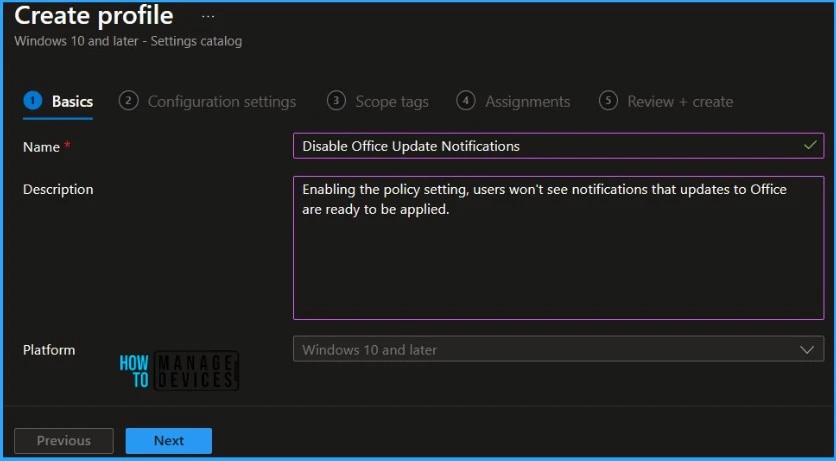Open the Scope tags step
This screenshot has height=461, width=836.
377,101
